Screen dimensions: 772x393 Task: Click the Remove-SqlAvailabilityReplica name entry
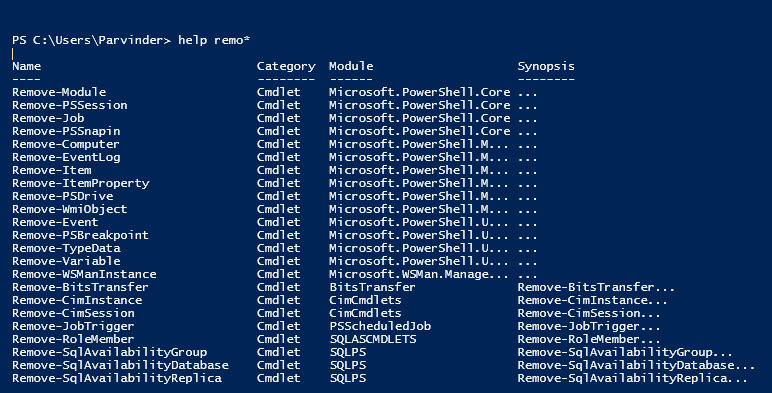coord(117,378)
